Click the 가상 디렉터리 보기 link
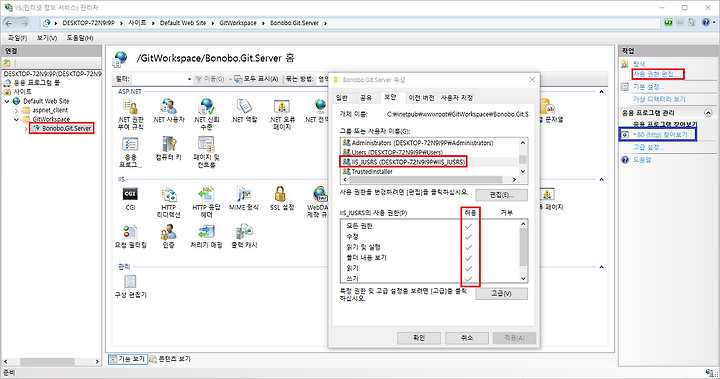 click(659, 99)
